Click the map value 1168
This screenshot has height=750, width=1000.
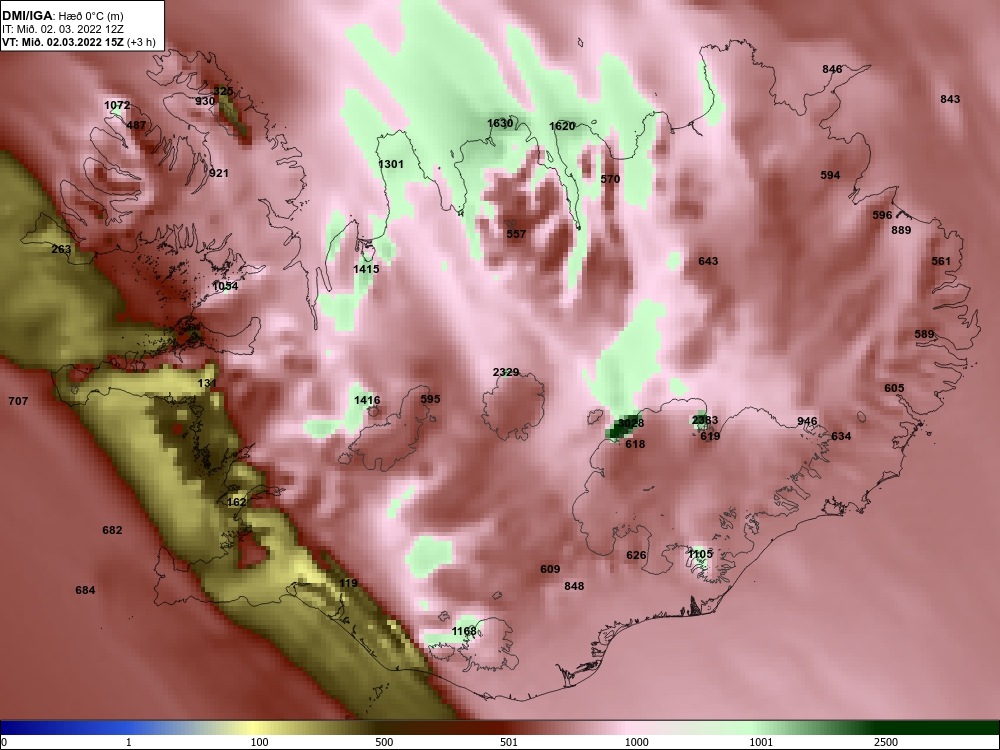tap(464, 631)
